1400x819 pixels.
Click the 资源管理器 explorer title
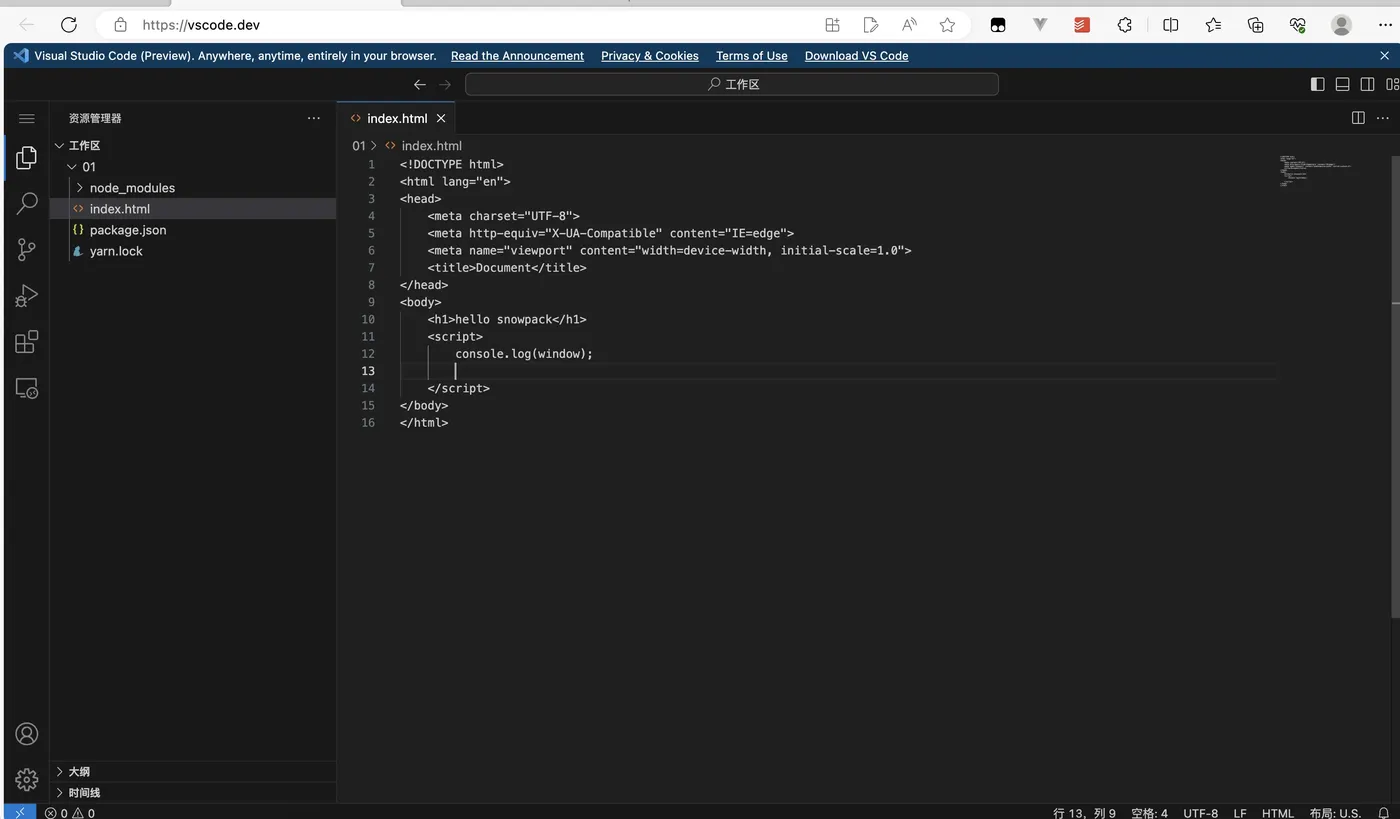(x=95, y=118)
